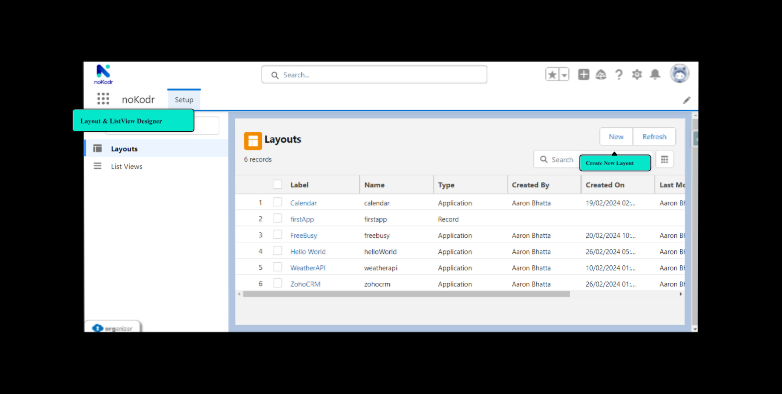This screenshot has height=394, width=782.
Task: Sort by the Type column header
Action: click(x=446, y=185)
